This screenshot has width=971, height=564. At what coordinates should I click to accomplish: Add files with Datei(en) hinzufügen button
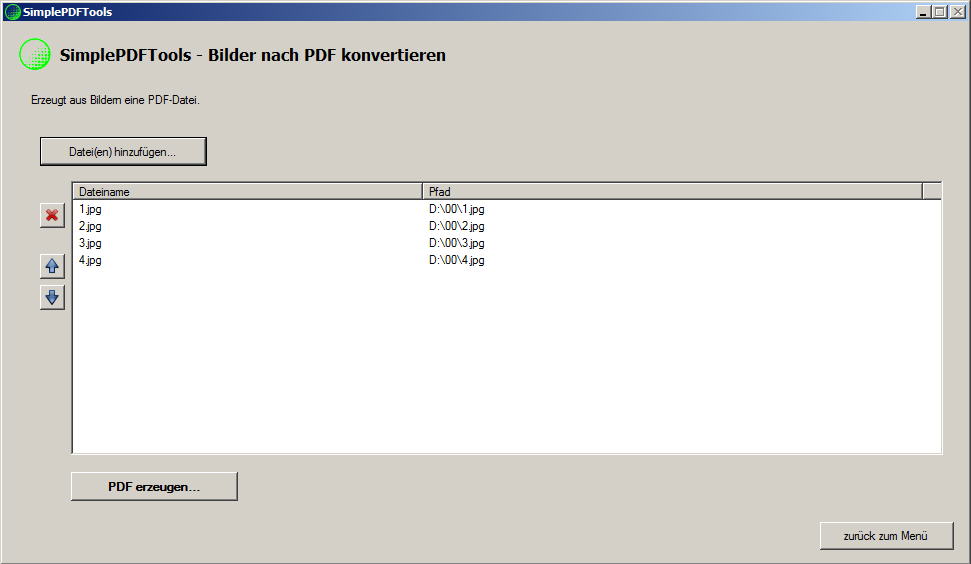[x=123, y=152]
